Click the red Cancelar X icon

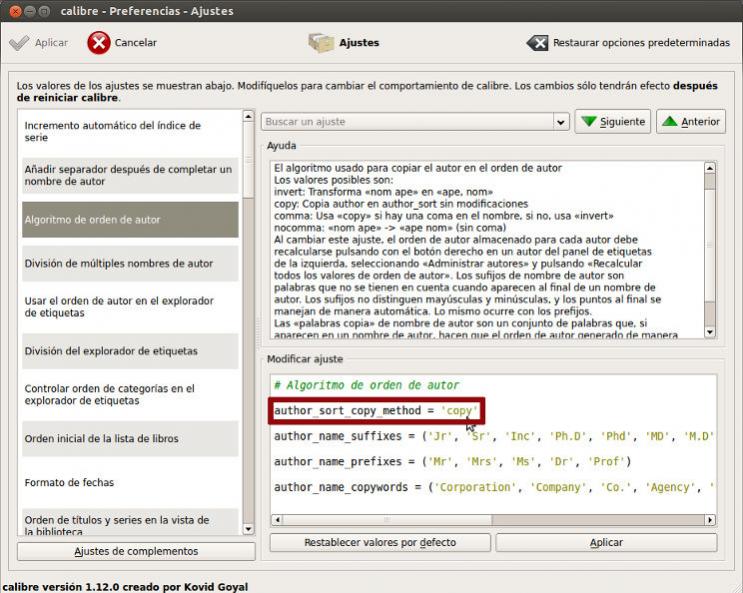pos(99,43)
